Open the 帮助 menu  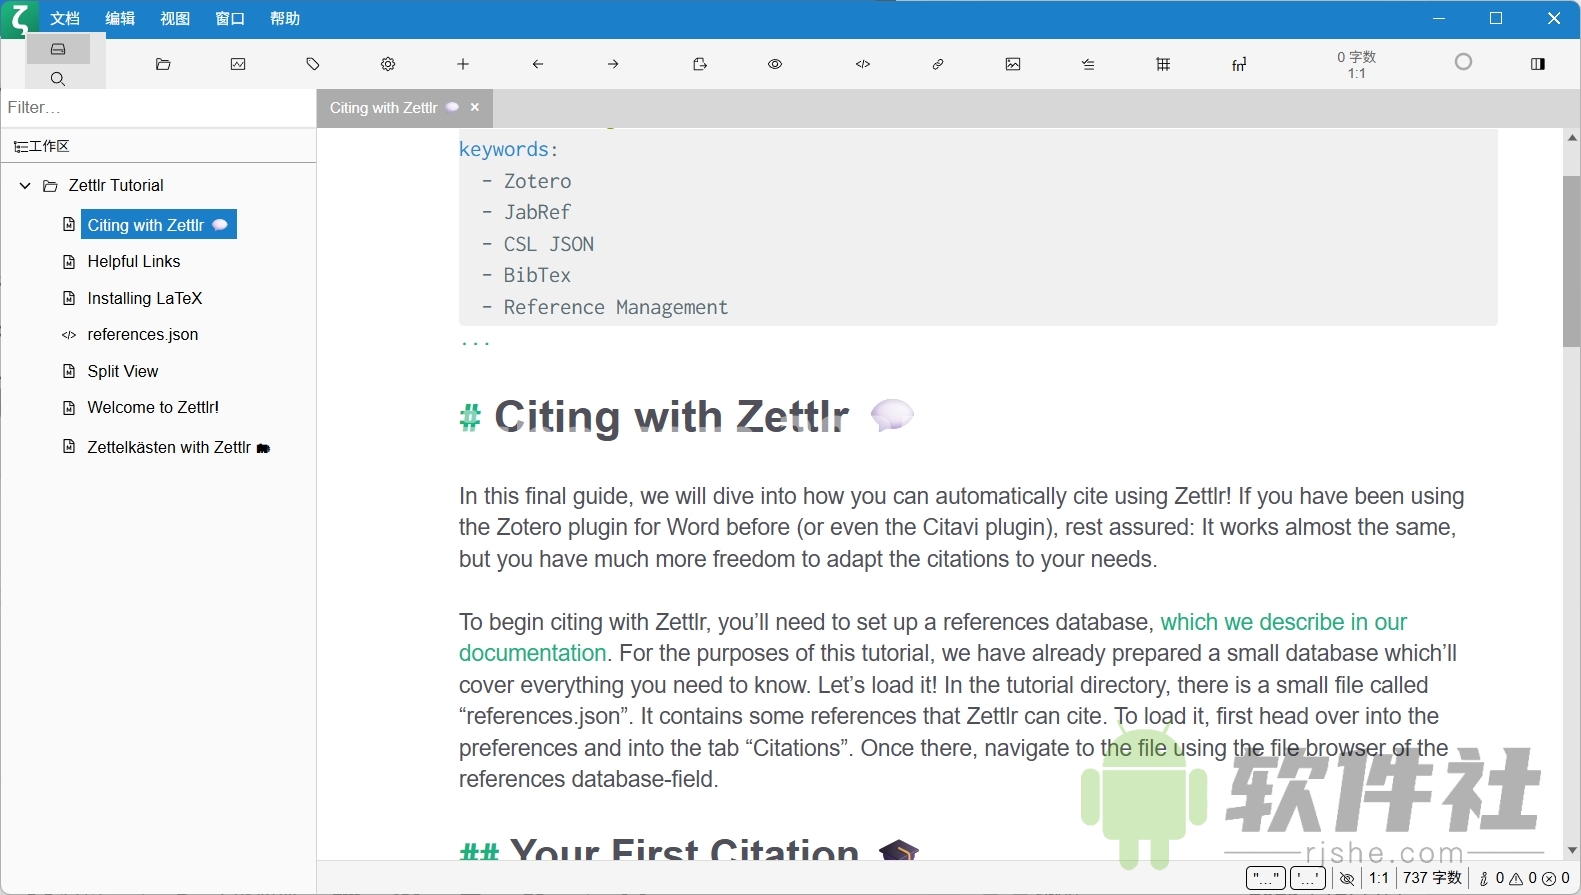[x=285, y=18]
